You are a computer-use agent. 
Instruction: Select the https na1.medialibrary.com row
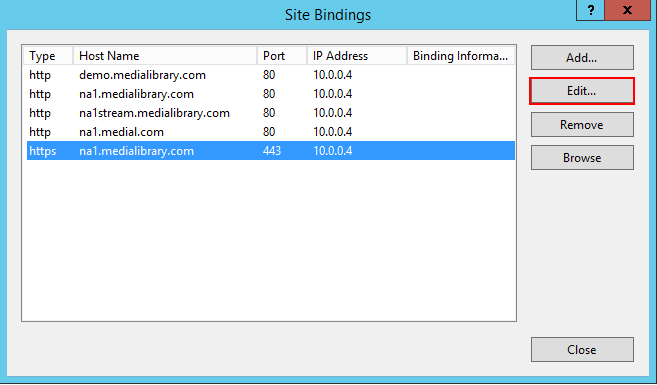pyautogui.click(x=271, y=151)
